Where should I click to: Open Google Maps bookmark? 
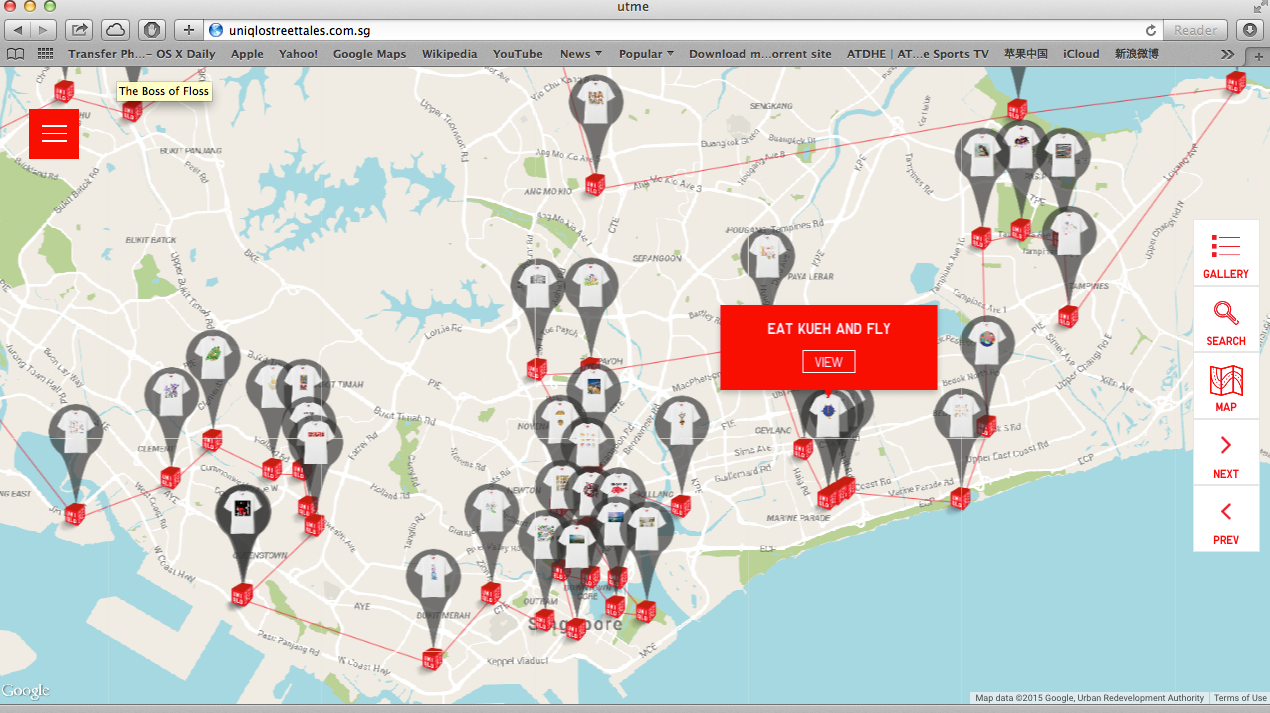click(x=369, y=54)
